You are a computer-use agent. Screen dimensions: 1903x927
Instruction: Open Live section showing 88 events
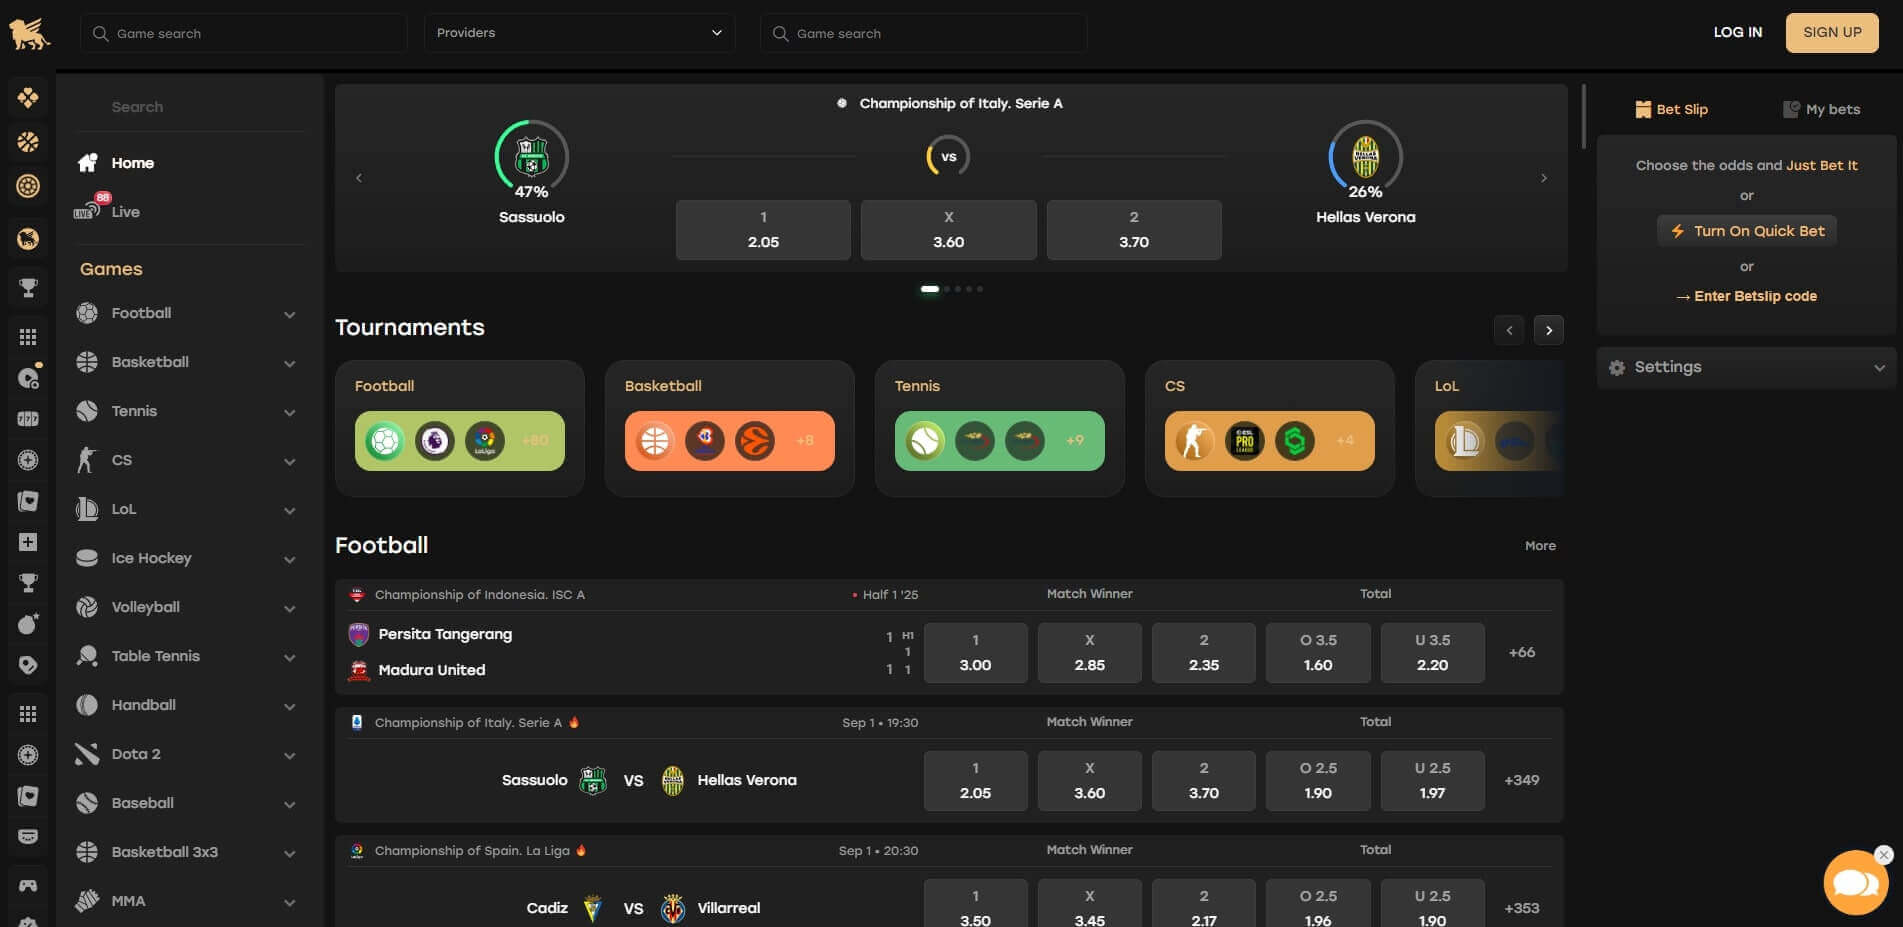coord(125,211)
